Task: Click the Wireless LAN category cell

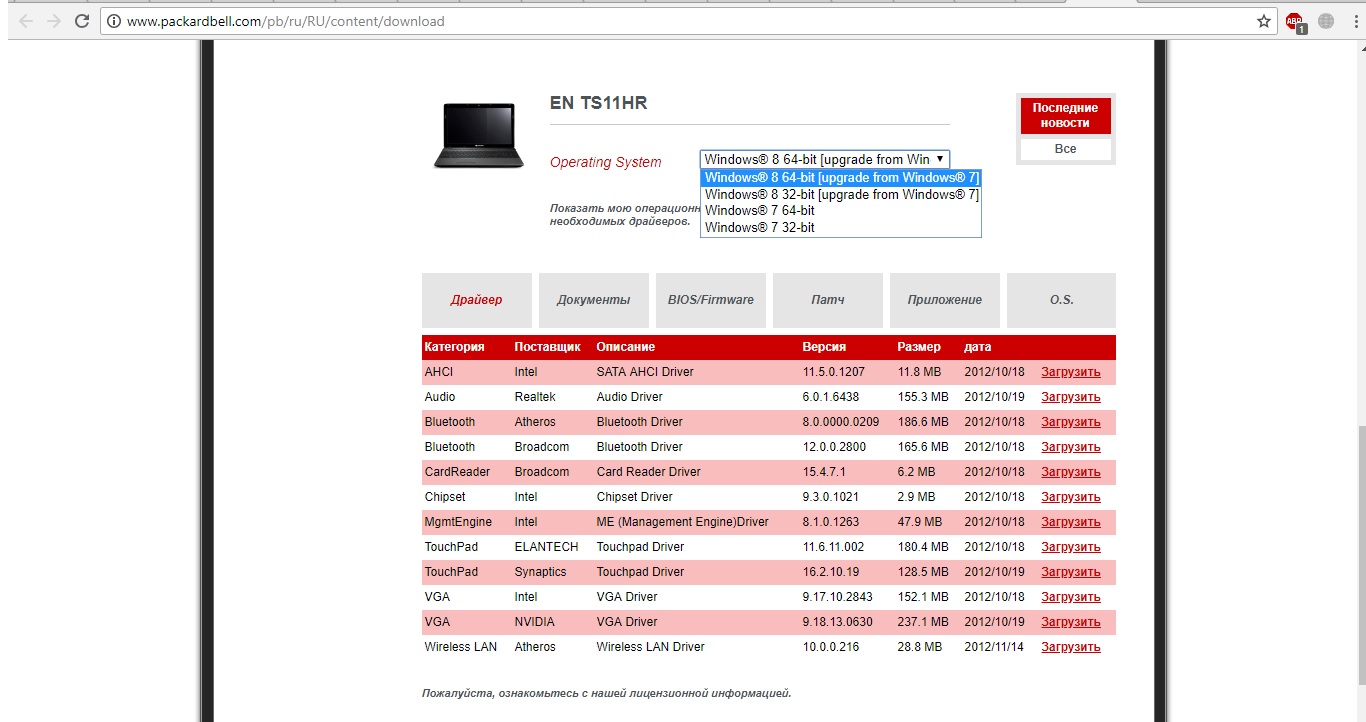Action: pyautogui.click(x=460, y=647)
